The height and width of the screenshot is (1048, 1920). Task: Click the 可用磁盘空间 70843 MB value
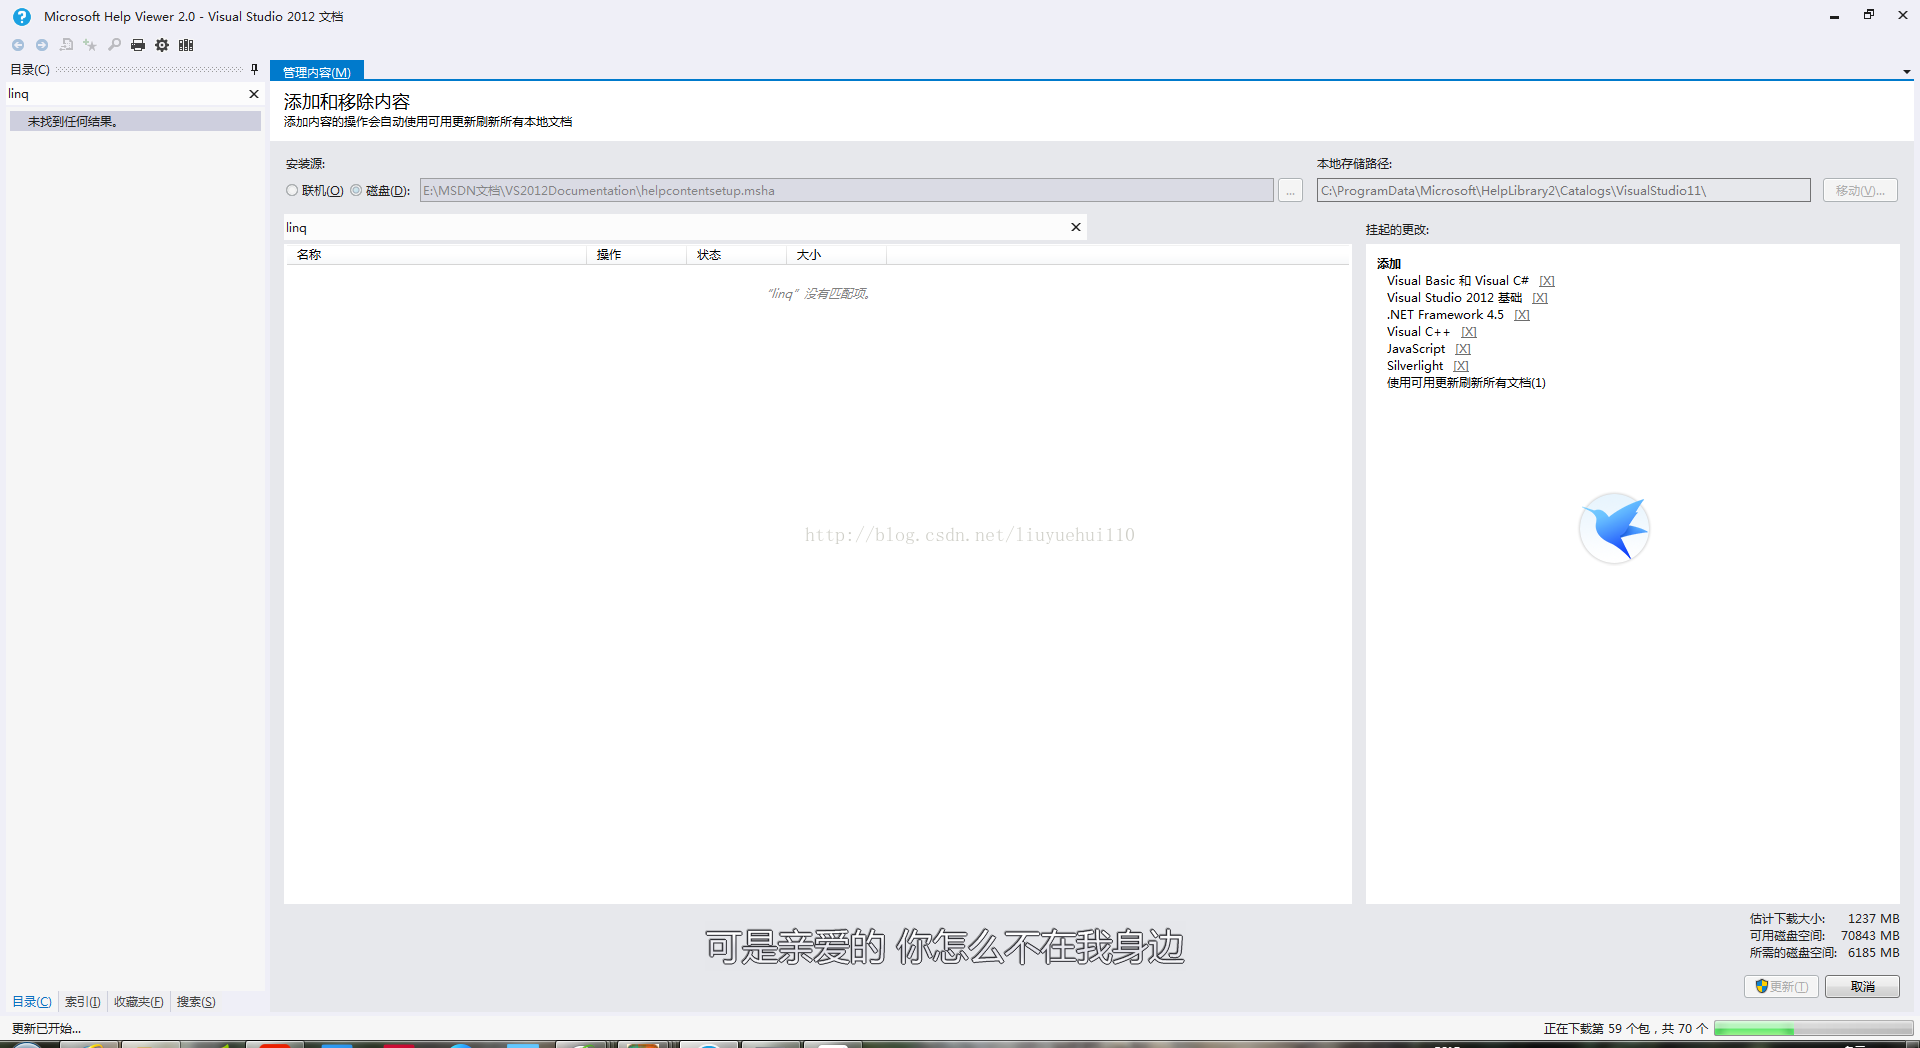[1870, 935]
